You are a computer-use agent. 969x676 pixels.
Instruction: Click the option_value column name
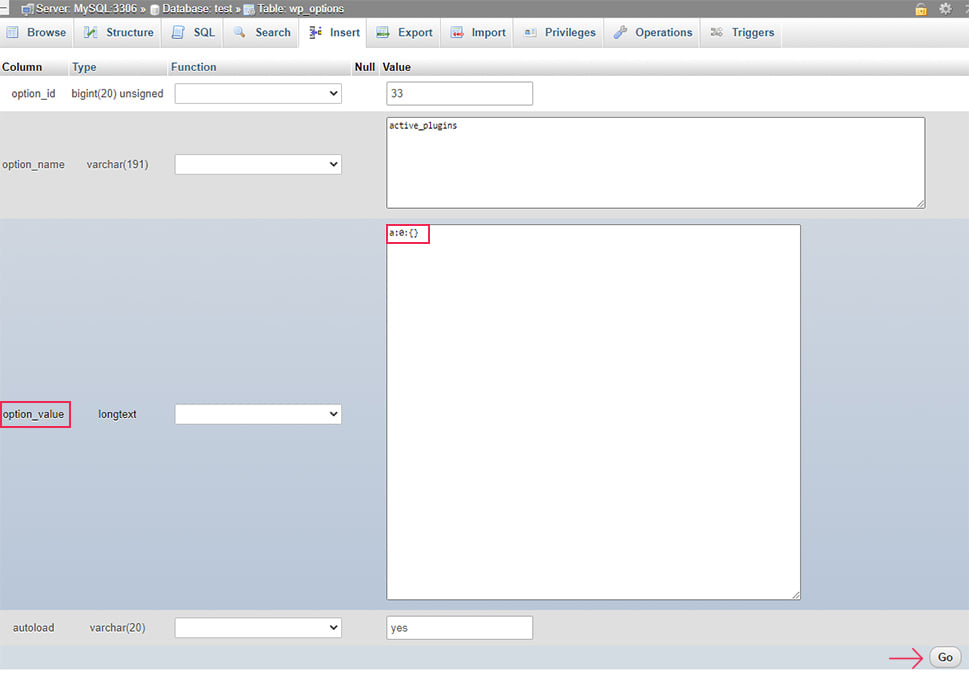coord(33,414)
